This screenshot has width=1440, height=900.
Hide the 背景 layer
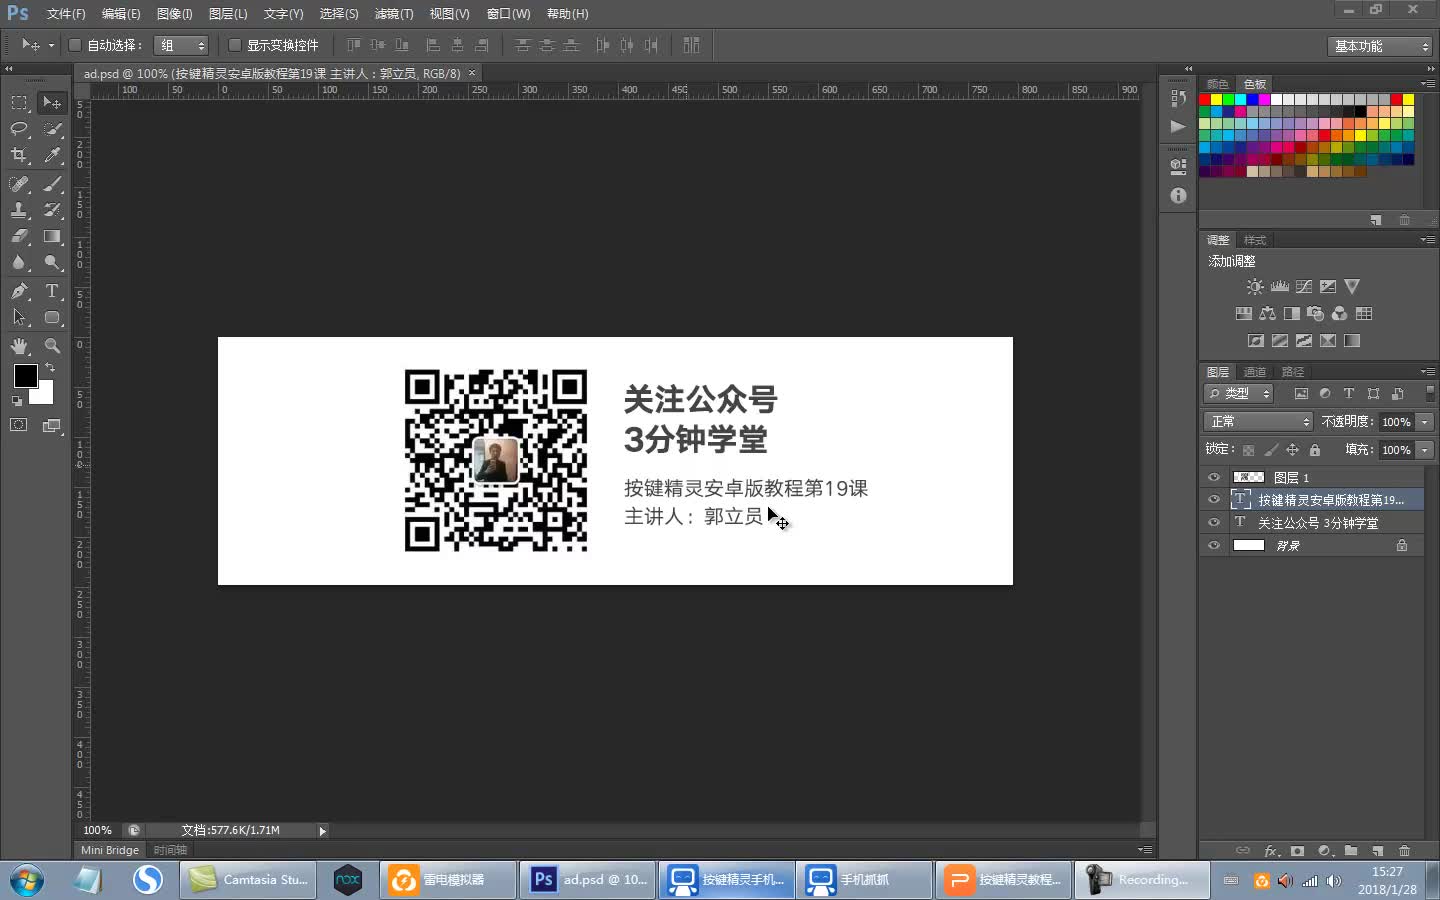pyautogui.click(x=1214, y=545)
